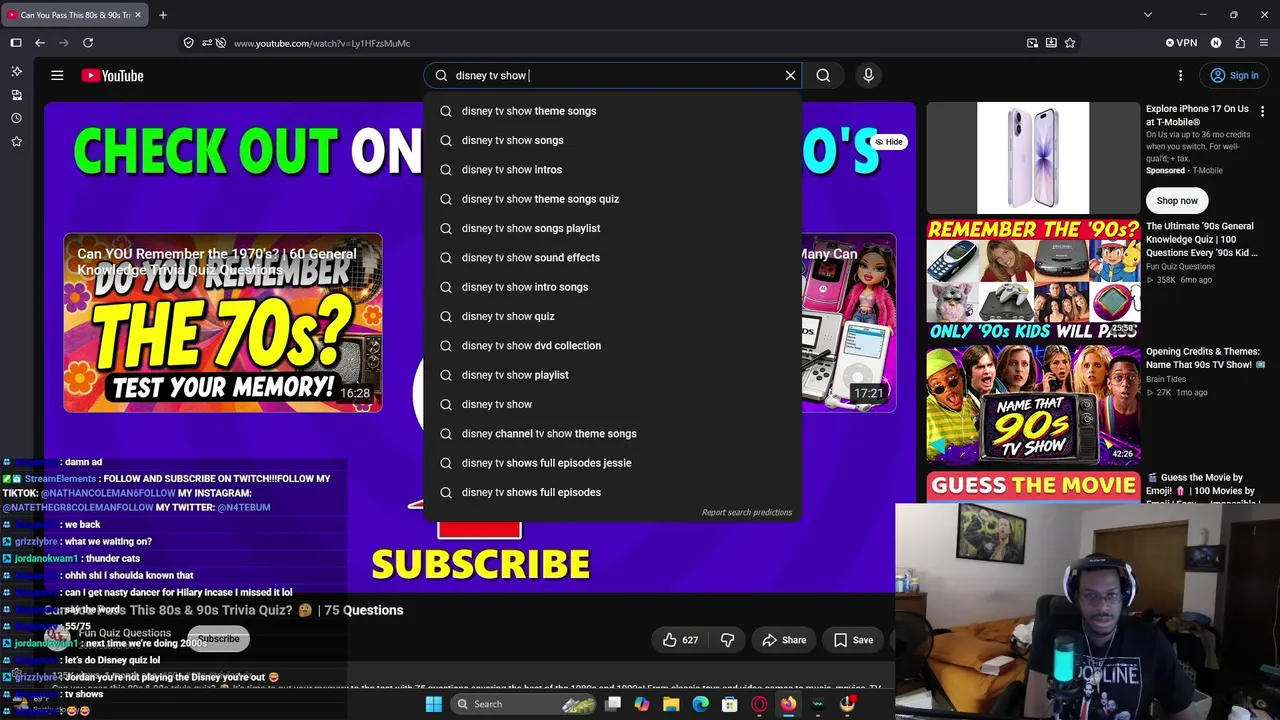Hide the end screen video suggestions

[888, 142]
